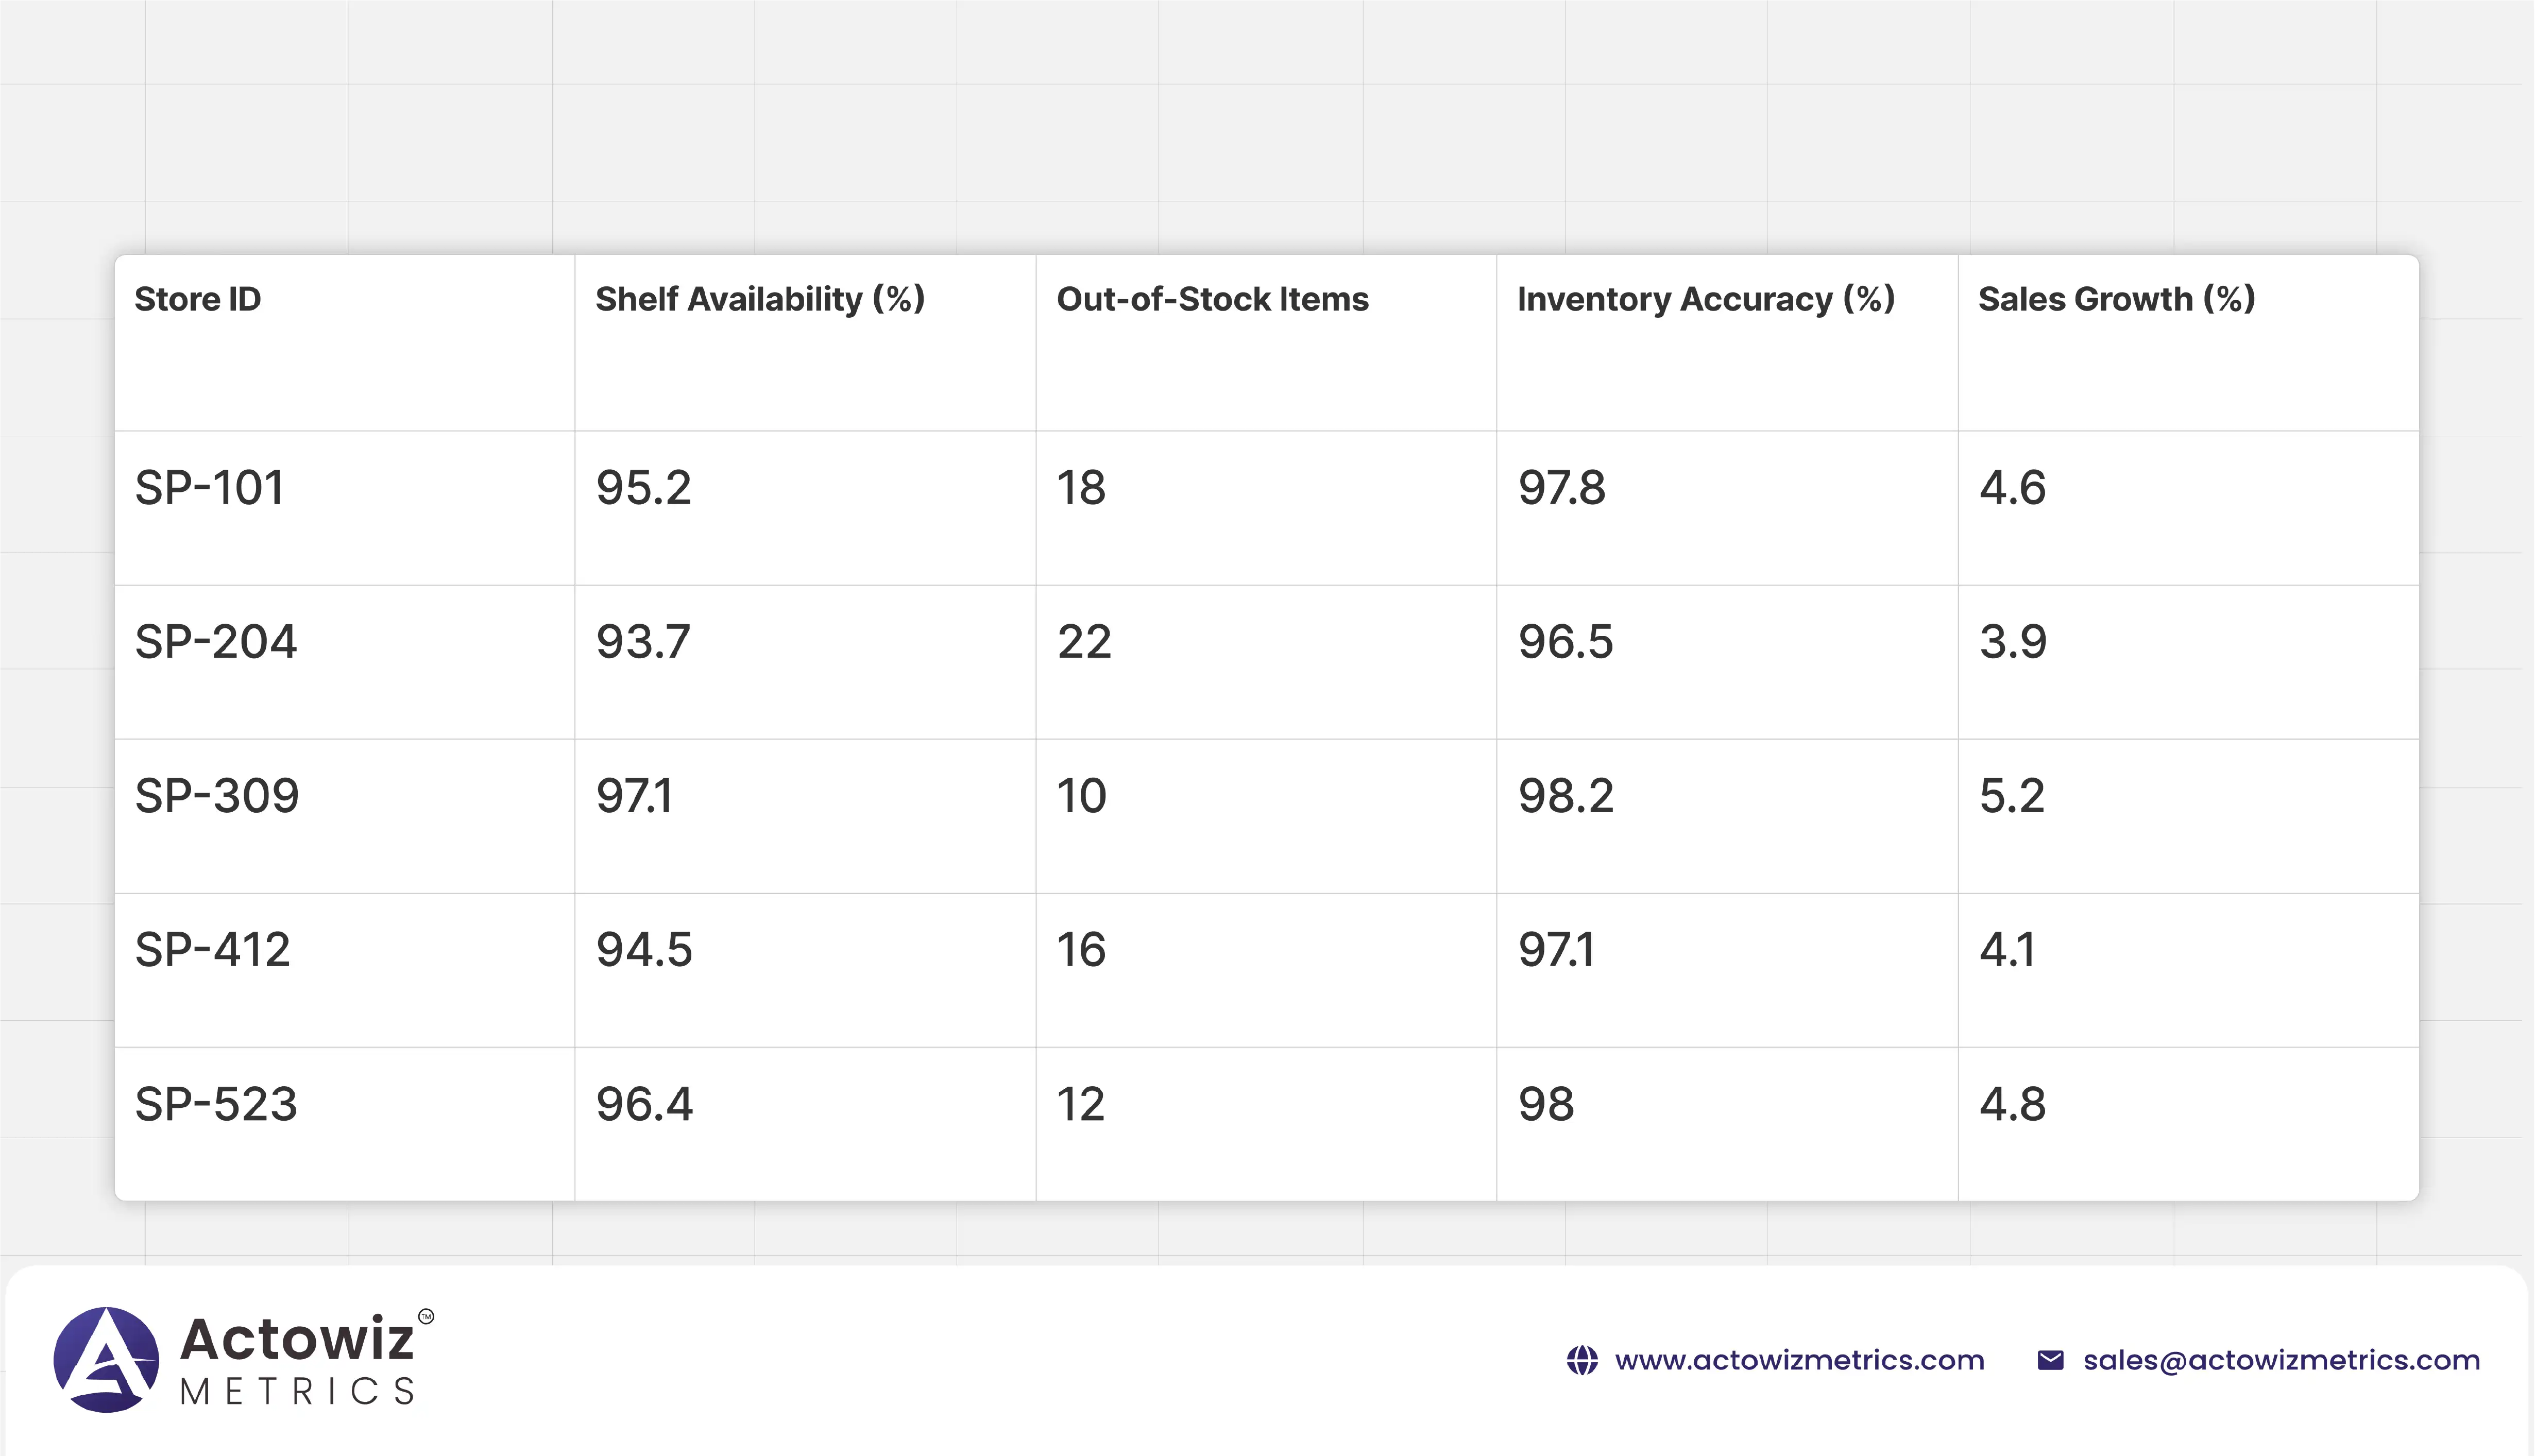This screenshot has height=1456, width=2535.
Task: Click the Actowiz Metrics logo icon
Action: point(106,1359)
